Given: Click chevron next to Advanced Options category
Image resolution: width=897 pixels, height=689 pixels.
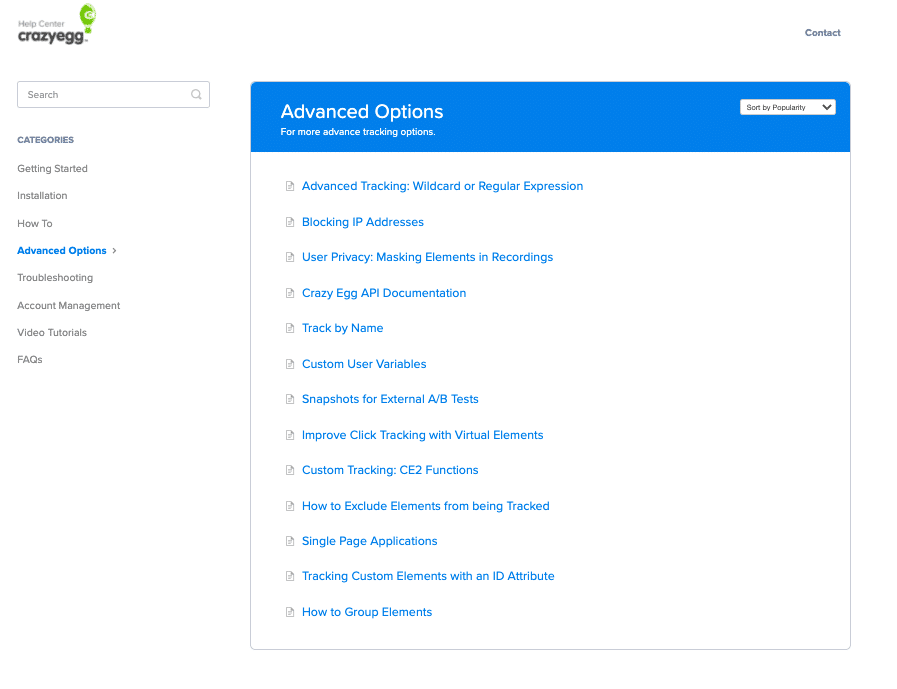Looking at the screenshot, I should coord(115,251).
